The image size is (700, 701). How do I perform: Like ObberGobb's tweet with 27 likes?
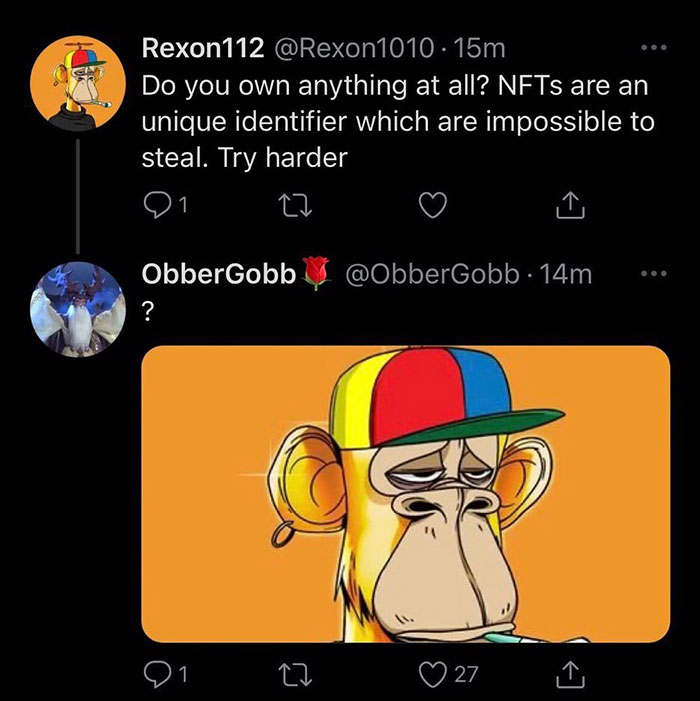[433, 675]
